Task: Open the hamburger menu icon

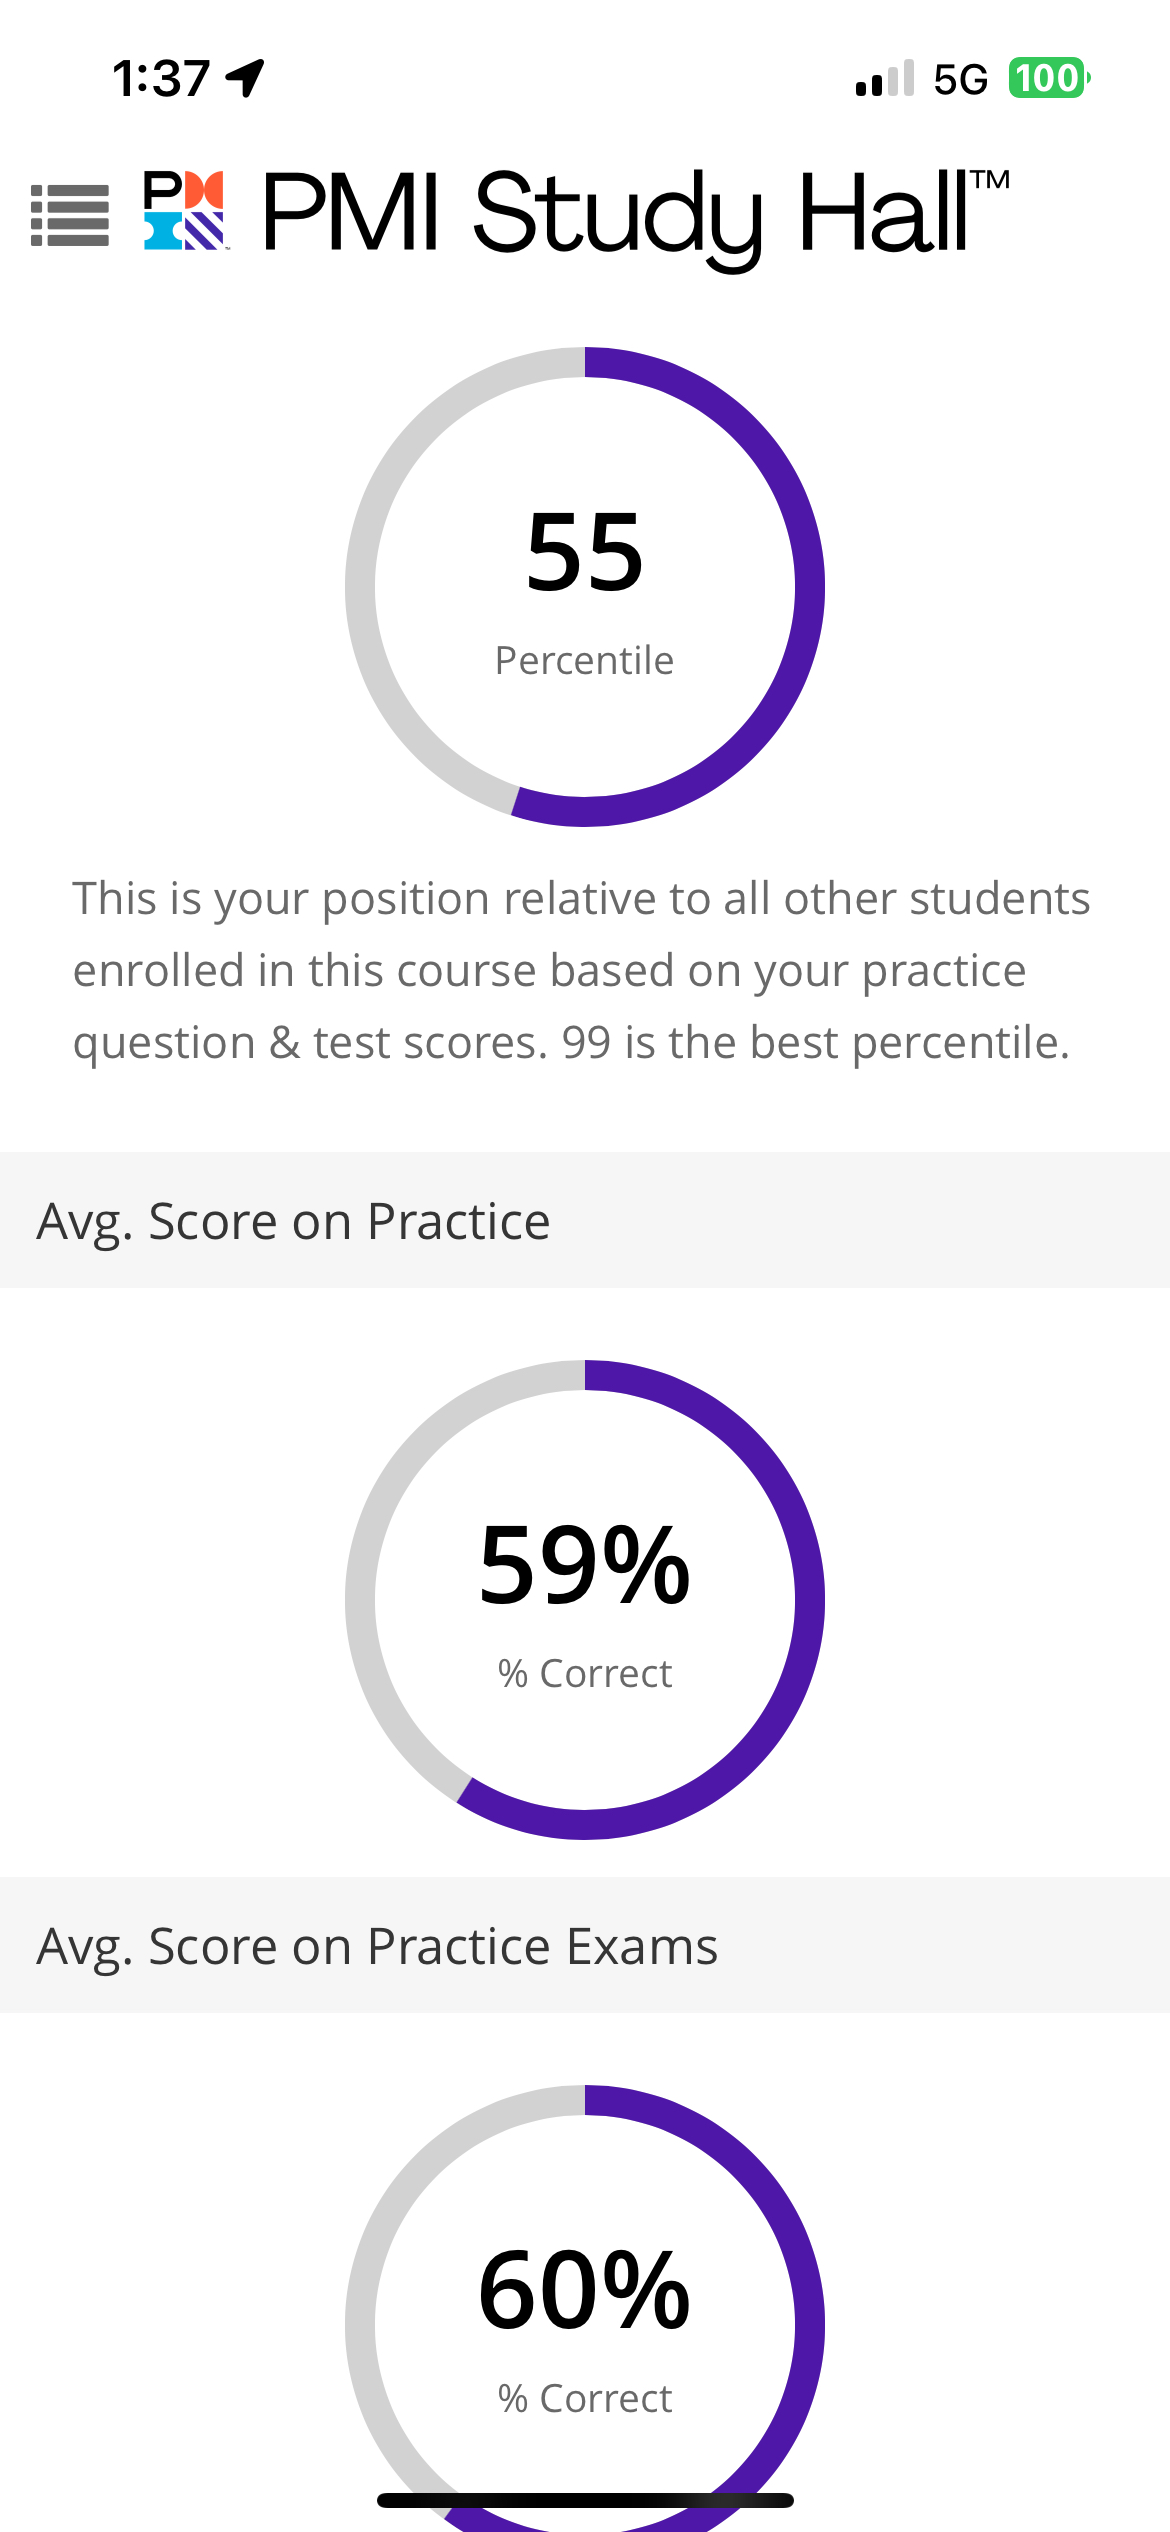Action: [70, 214]
